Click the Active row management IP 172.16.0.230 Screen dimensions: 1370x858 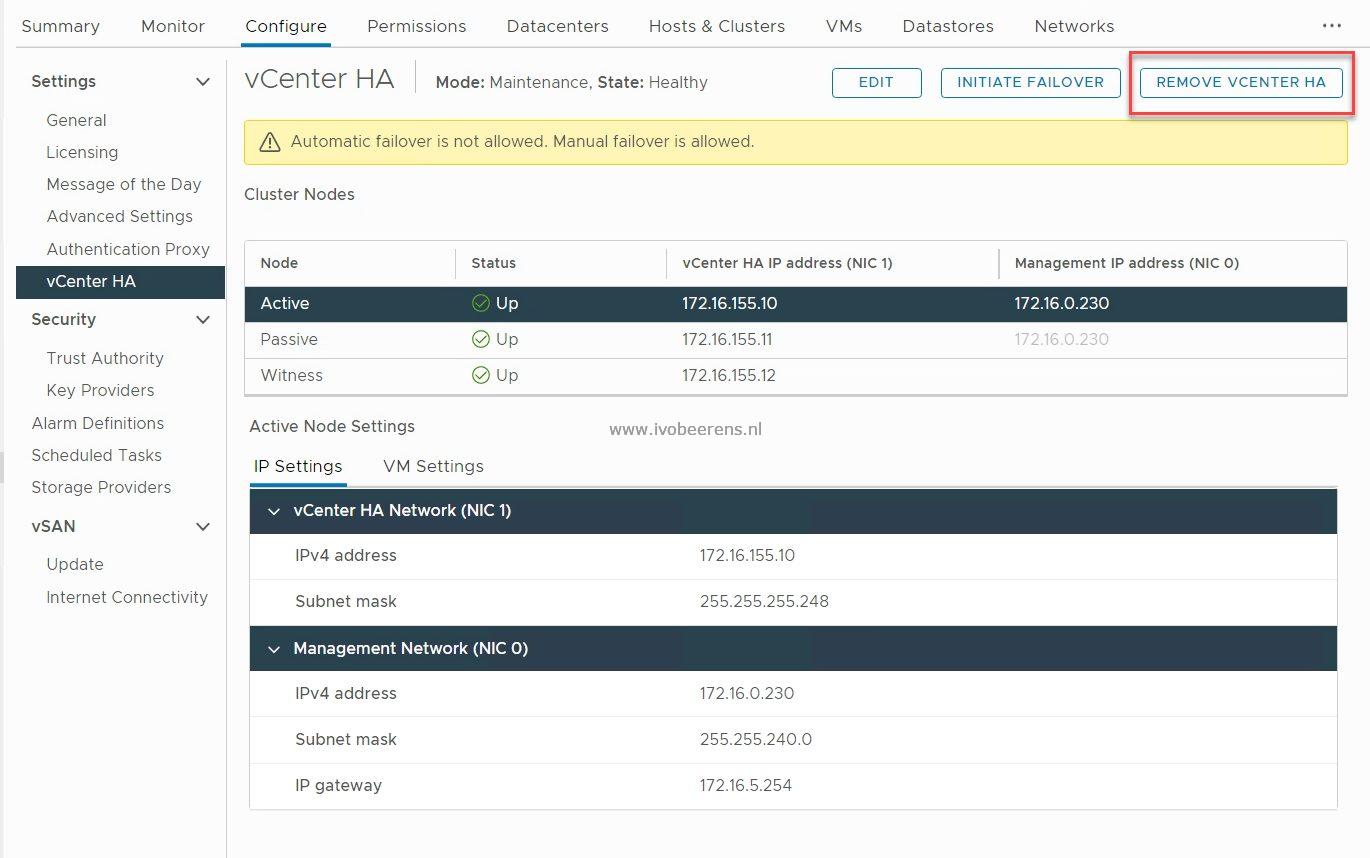[x=1062, y=303]
